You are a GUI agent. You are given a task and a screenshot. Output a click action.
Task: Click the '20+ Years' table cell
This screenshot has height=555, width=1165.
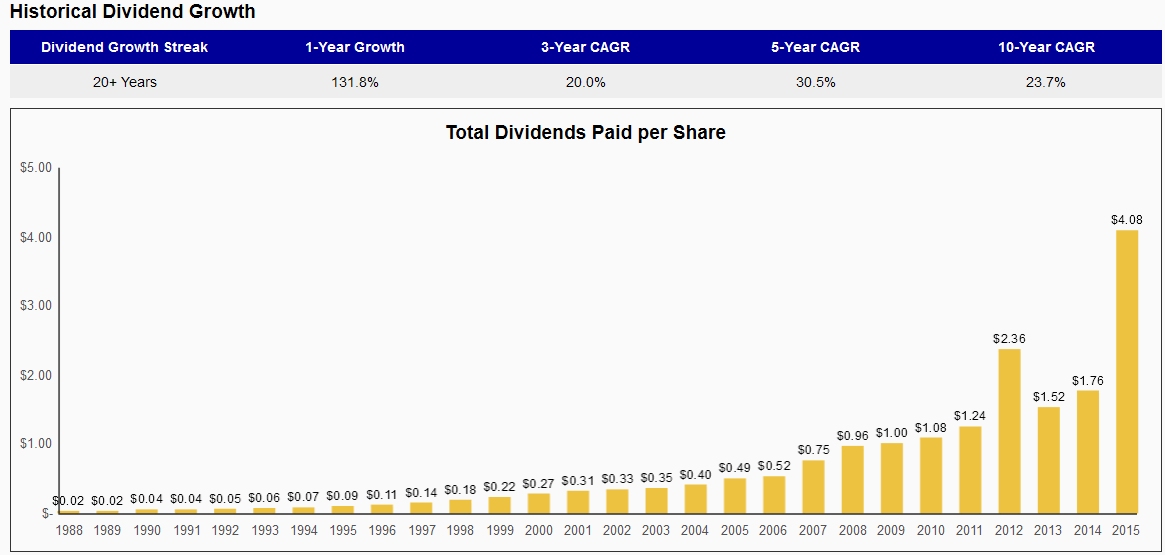[x=125, y=82]
